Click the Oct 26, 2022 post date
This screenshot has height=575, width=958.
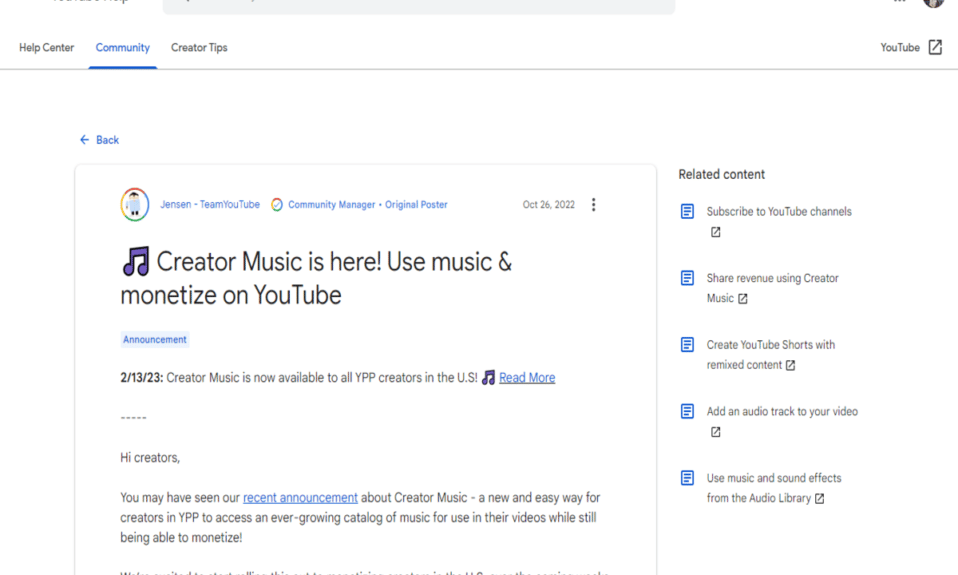click(x=549, y=205)
